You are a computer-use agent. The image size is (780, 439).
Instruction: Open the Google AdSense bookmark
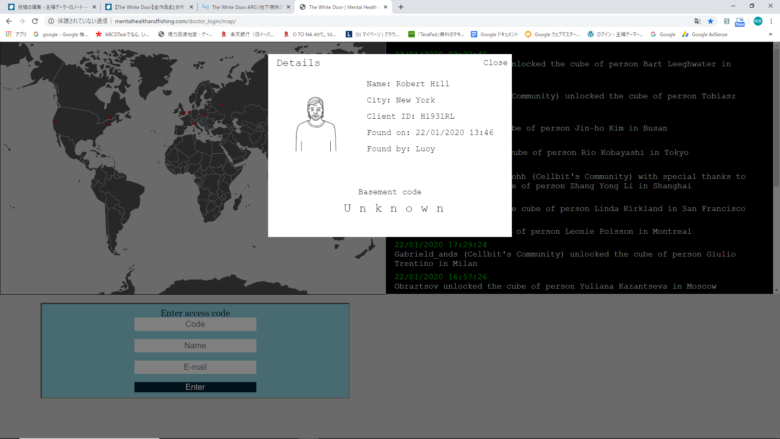click(704, 34)
